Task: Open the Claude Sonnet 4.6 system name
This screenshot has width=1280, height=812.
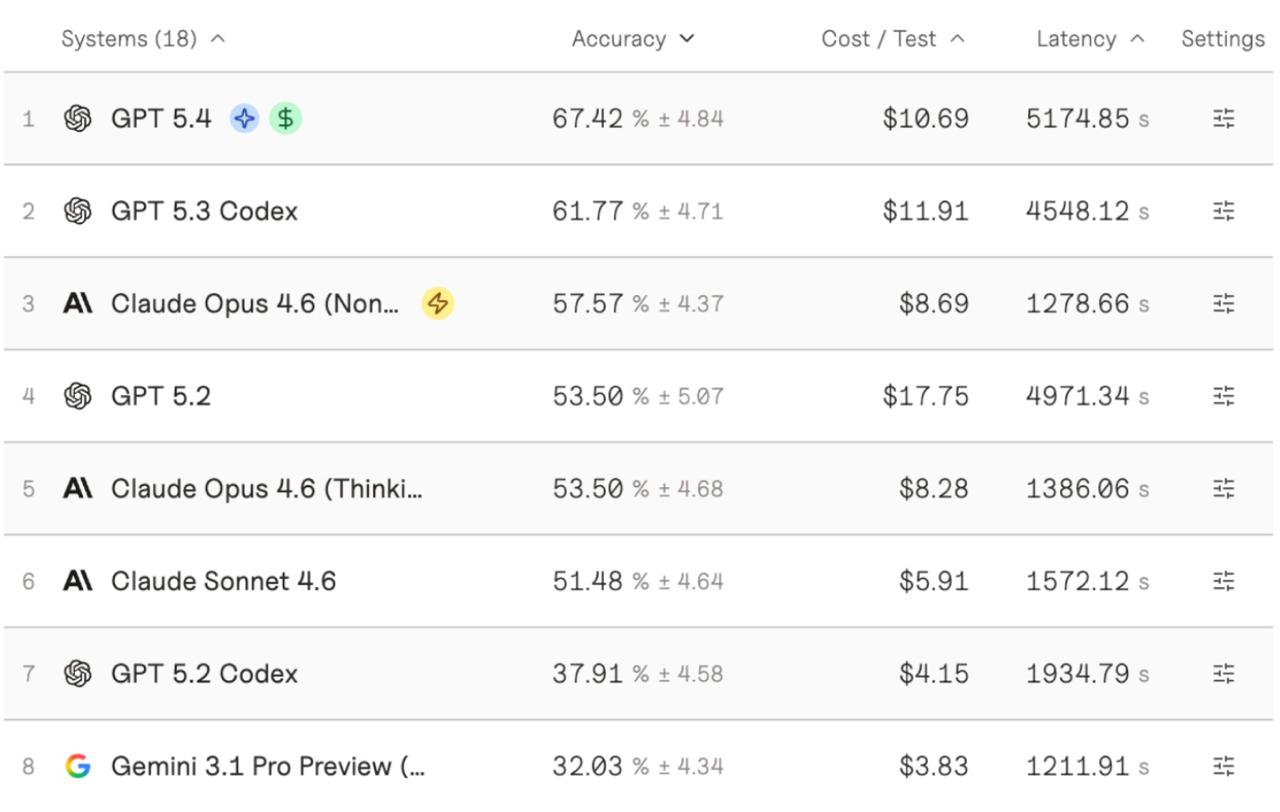Action: coord(223,581)
